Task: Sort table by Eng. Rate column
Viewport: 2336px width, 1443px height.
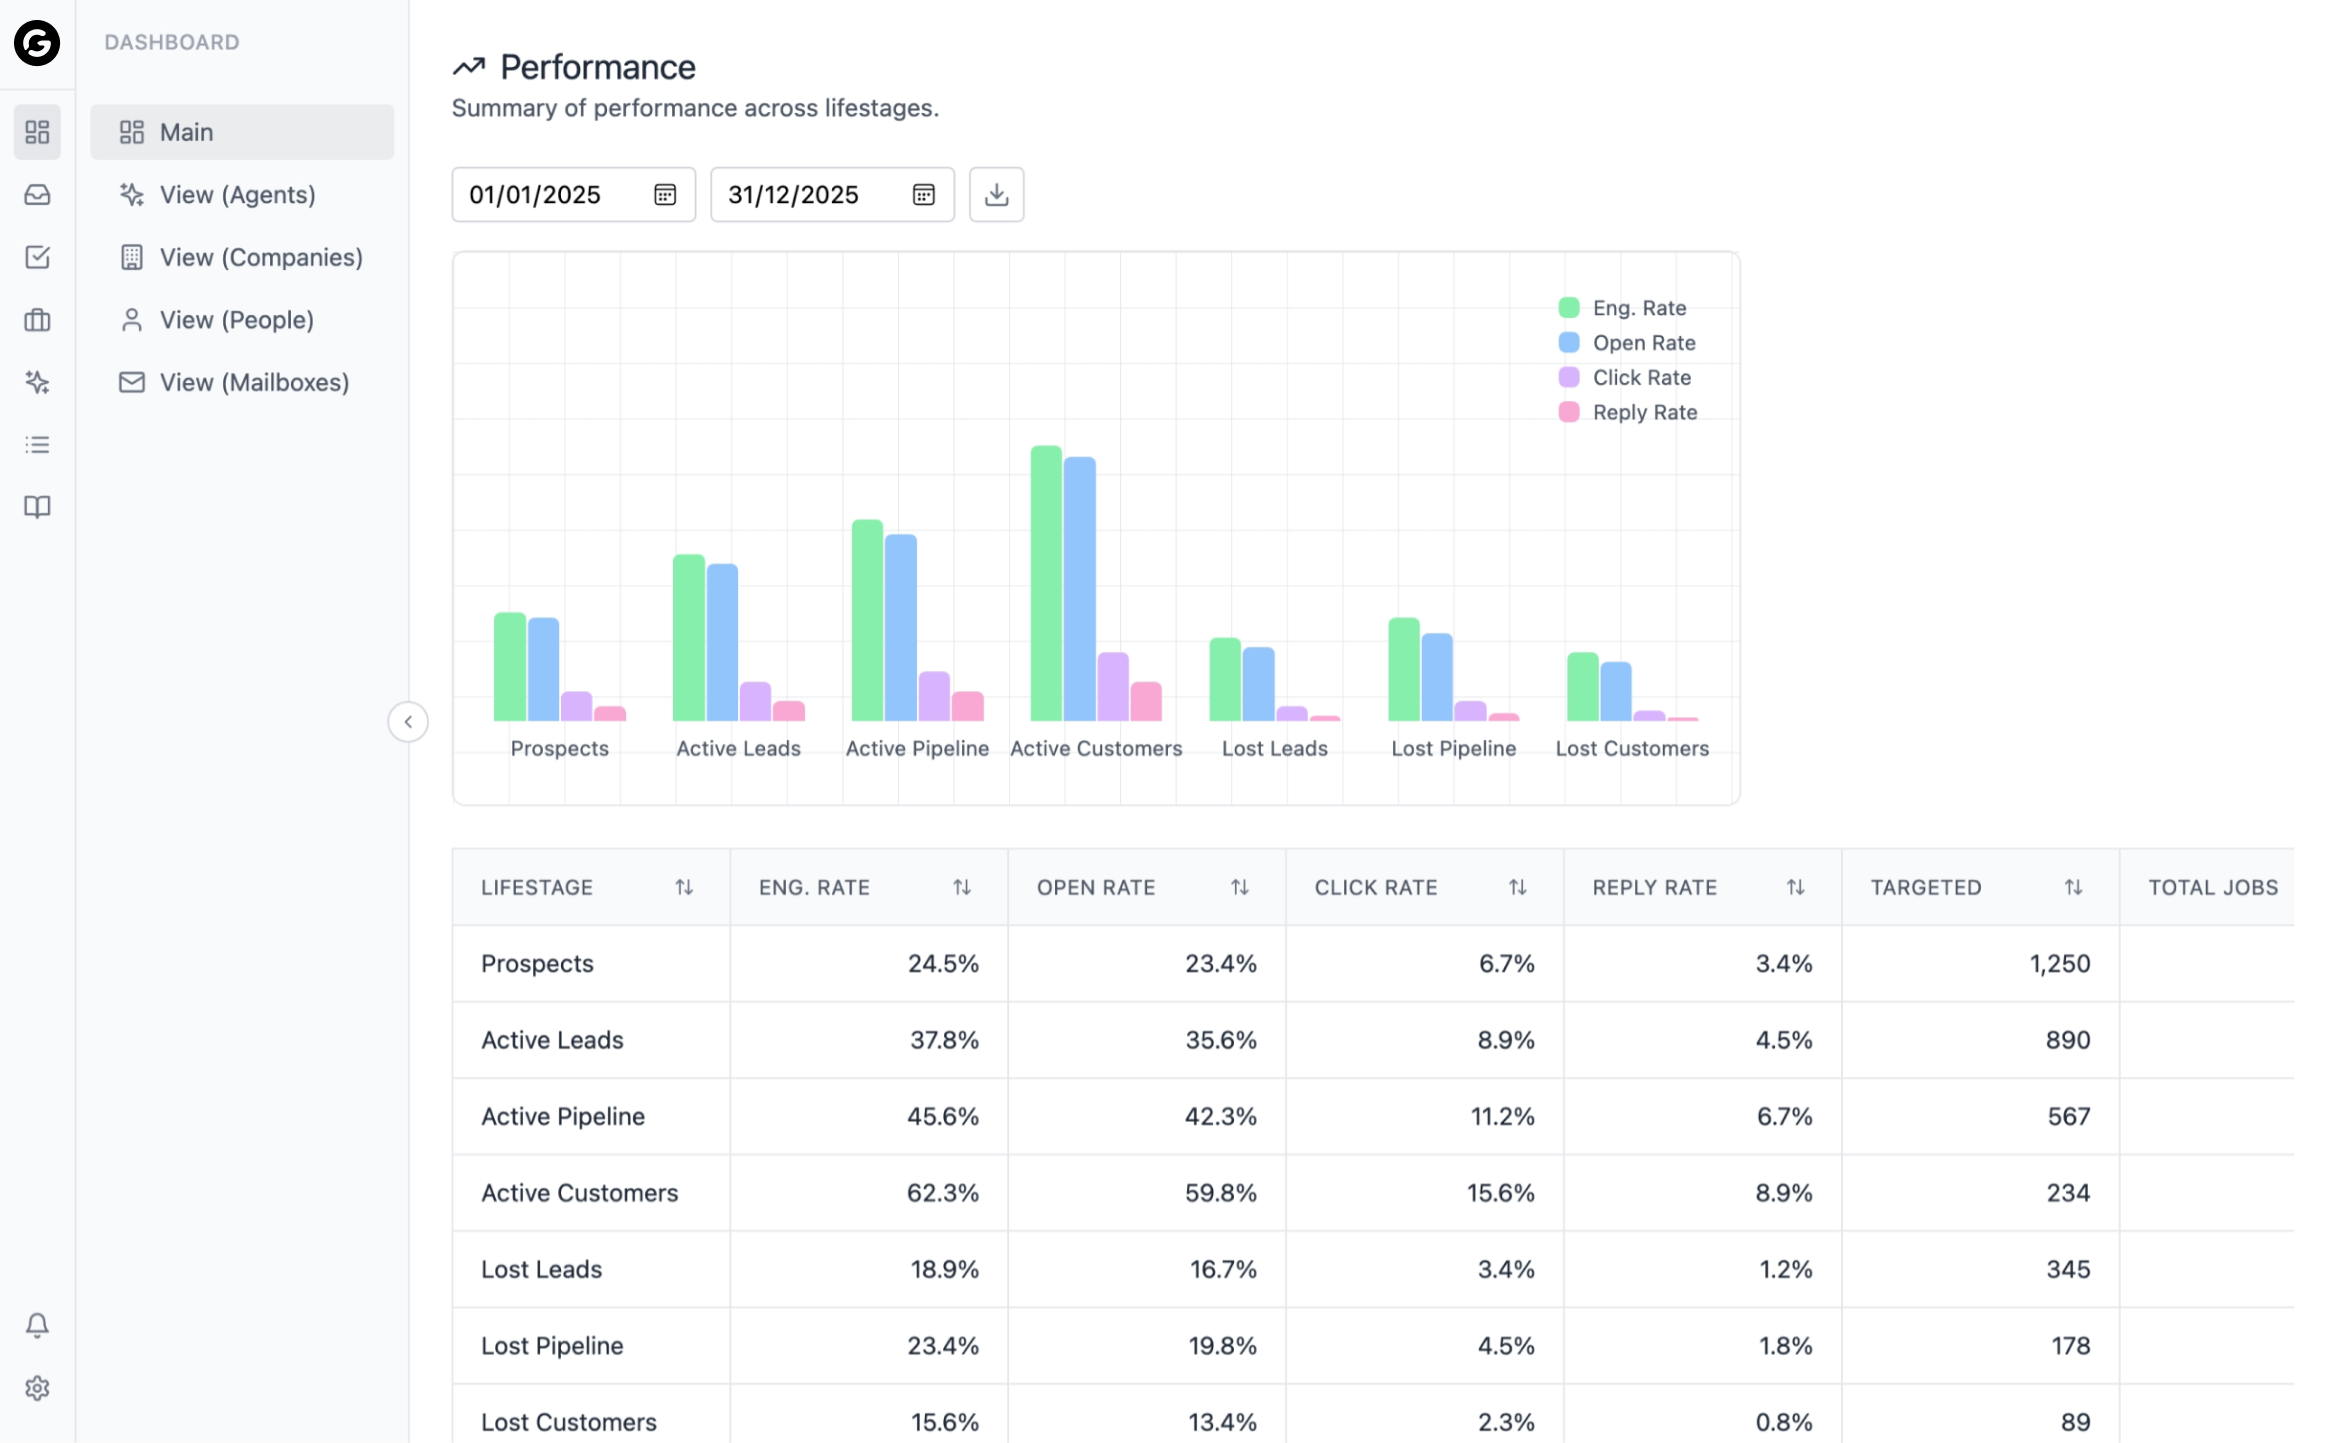Action: [961, 887]
